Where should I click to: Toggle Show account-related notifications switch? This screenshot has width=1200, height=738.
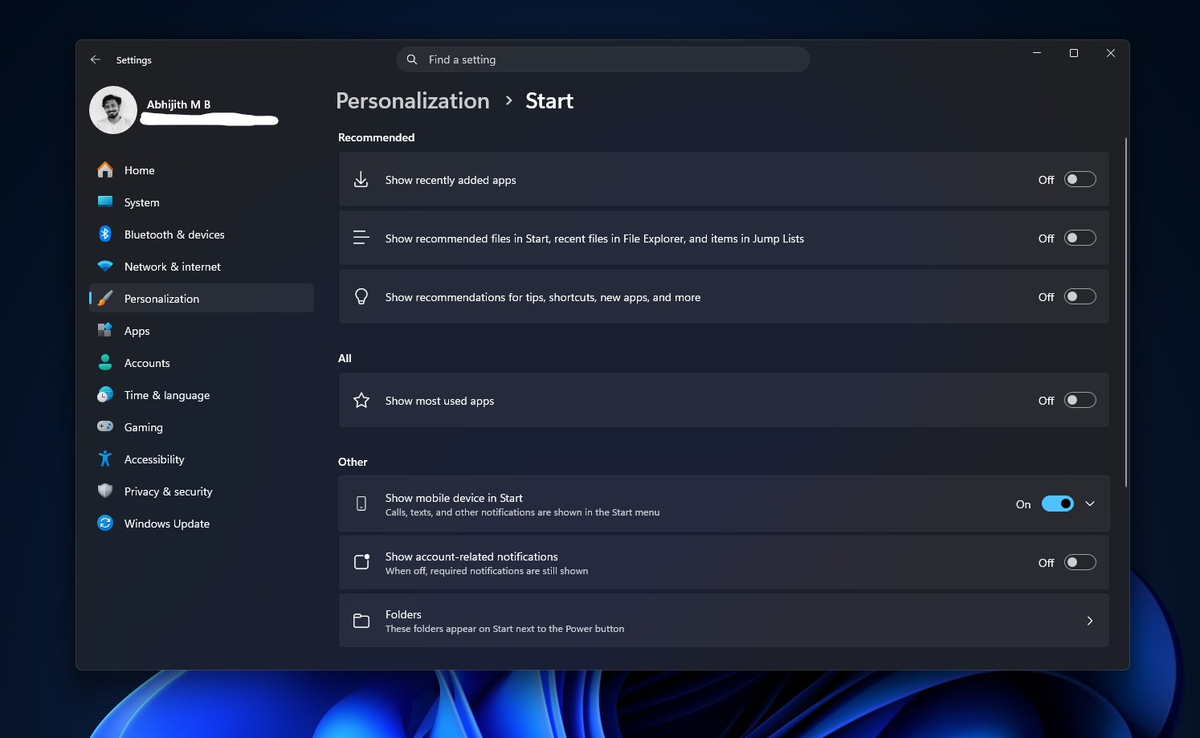1080,562
